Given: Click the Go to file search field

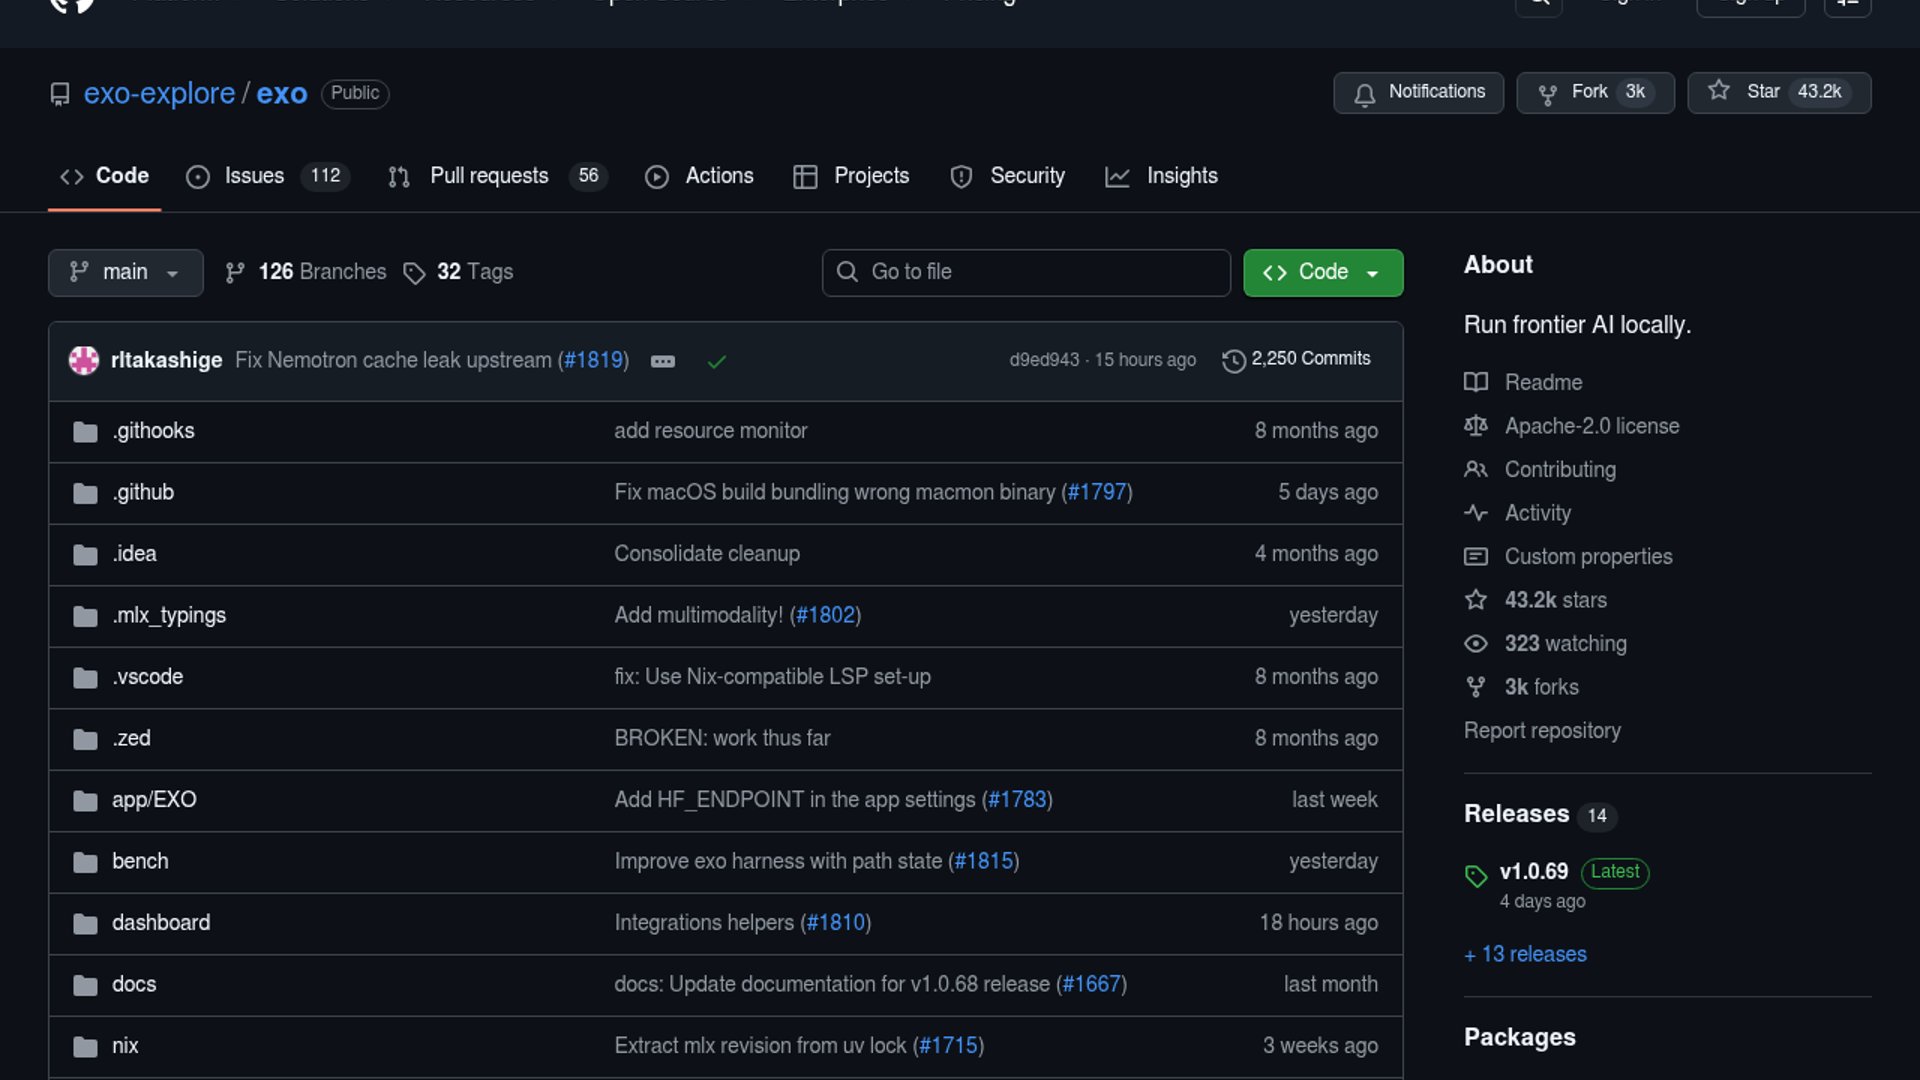Looking at the screenshot, I should pyautogui.click(x=1026, y=272).
